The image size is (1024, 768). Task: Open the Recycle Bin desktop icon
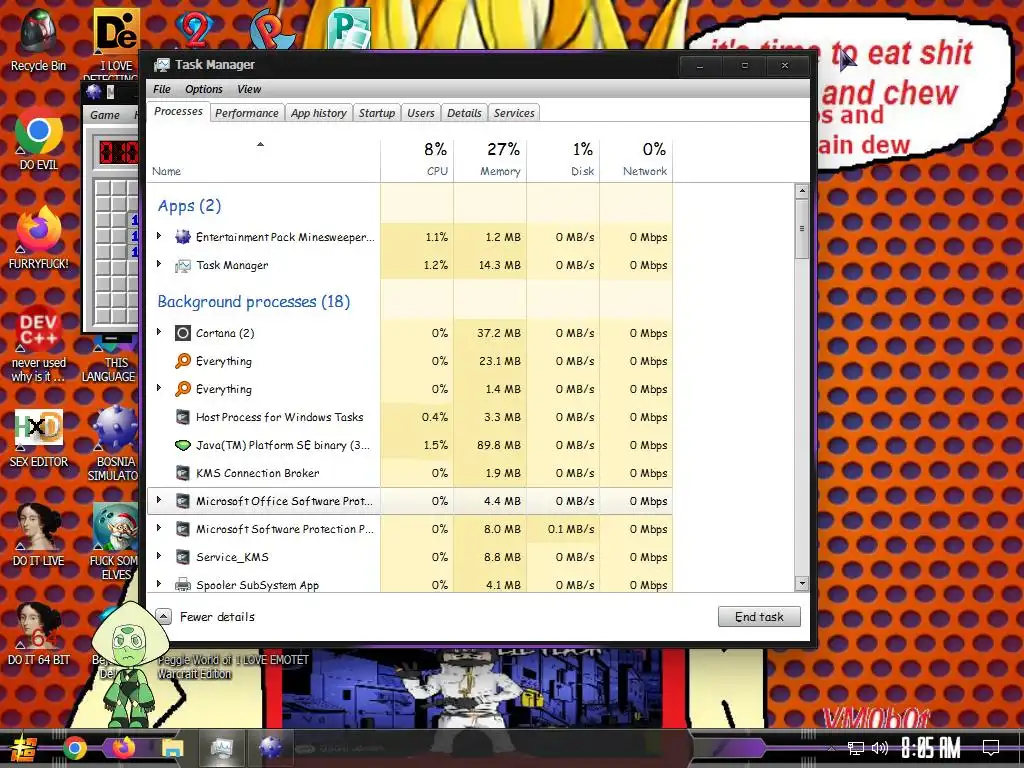(38, 31)
